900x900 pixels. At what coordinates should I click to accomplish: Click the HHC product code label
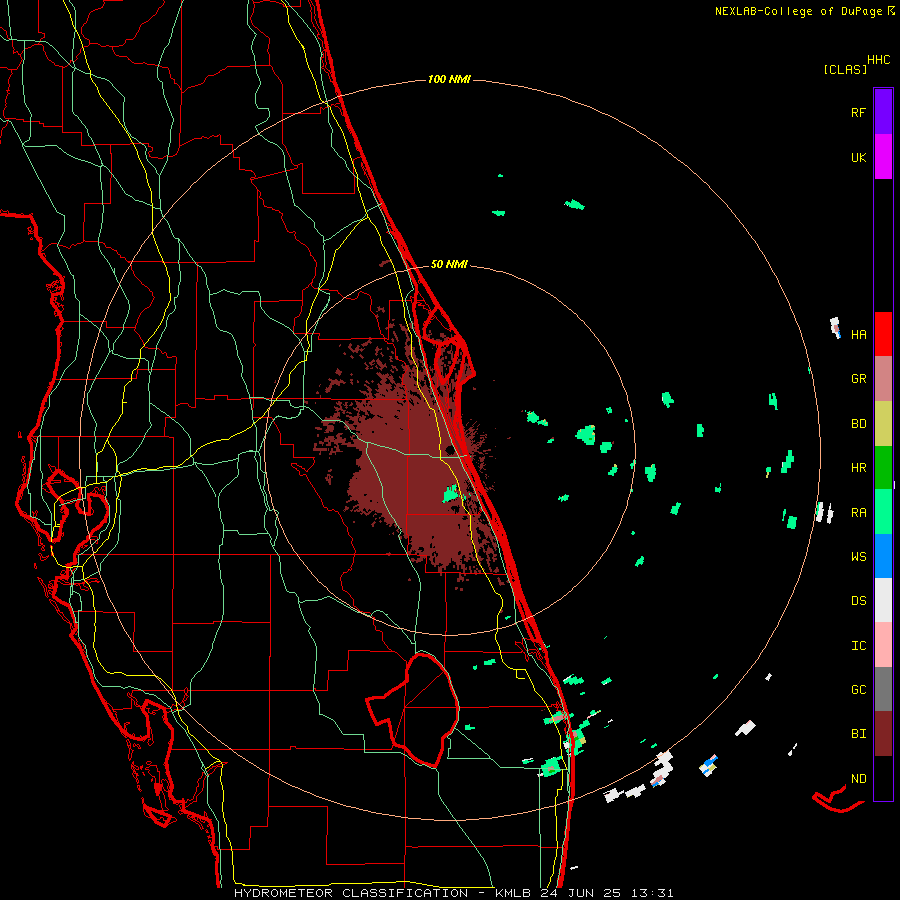pyautogui.click(x=879, y=60)
